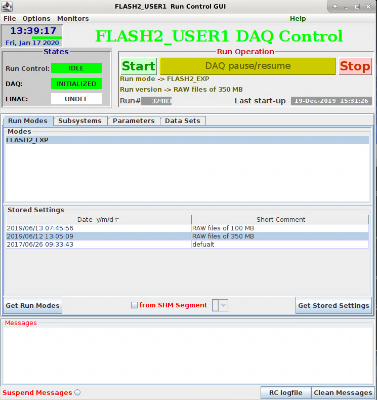Switch to the Subsystems tab

click(x=80, y=121)
